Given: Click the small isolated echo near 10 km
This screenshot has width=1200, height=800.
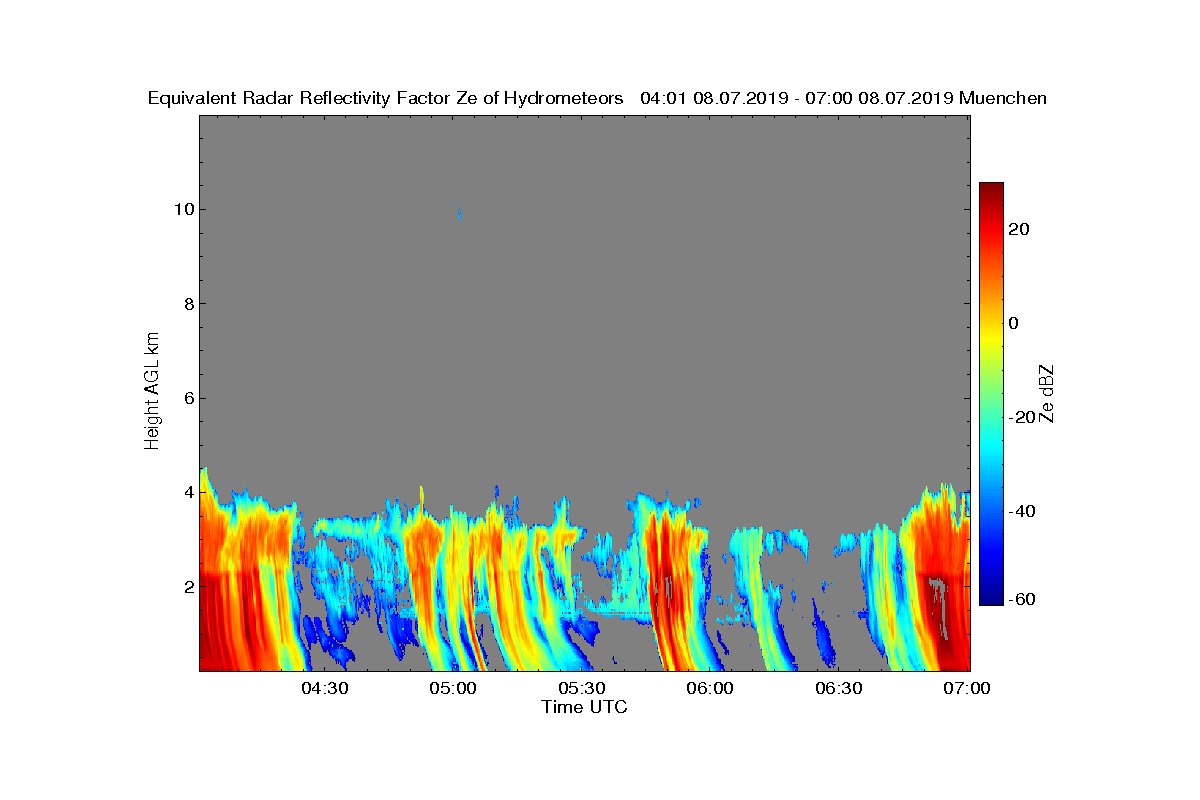Looking at the screenshot, I should click(x=459, y=214).
